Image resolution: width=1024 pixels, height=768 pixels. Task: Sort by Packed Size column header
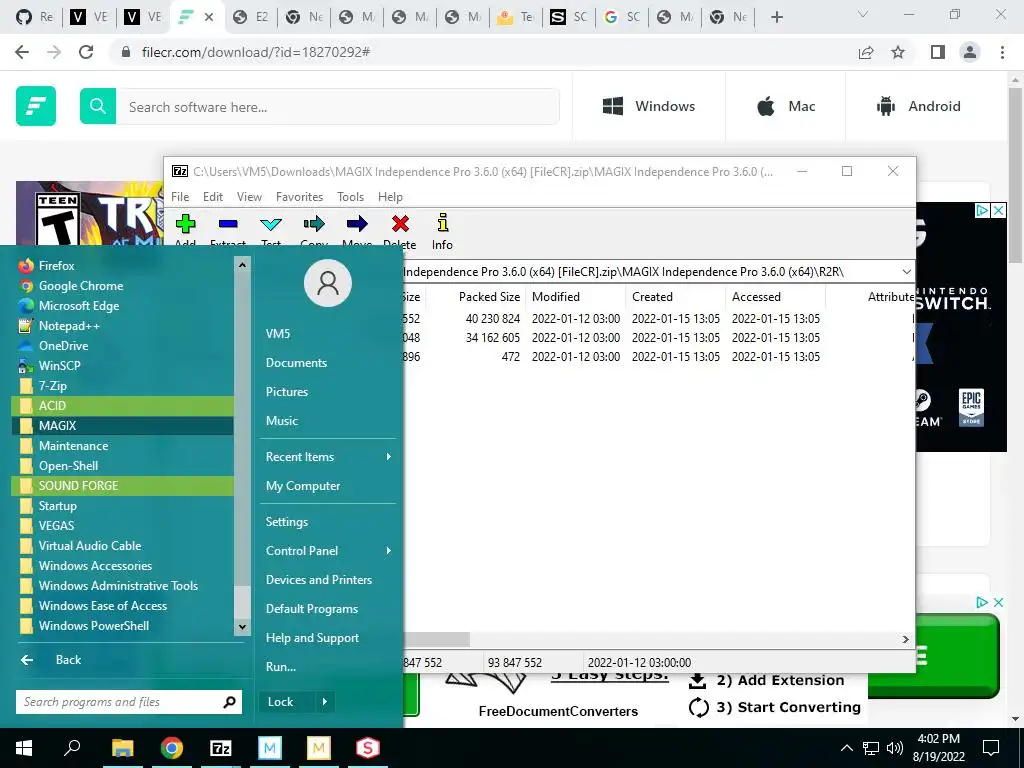tap(475, 296)
